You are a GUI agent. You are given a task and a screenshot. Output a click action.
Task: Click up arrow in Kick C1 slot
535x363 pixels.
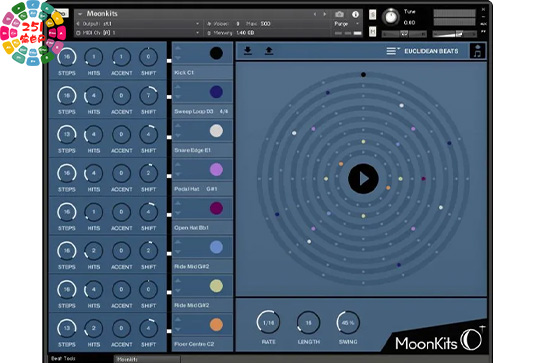click(x=177, y=48)
